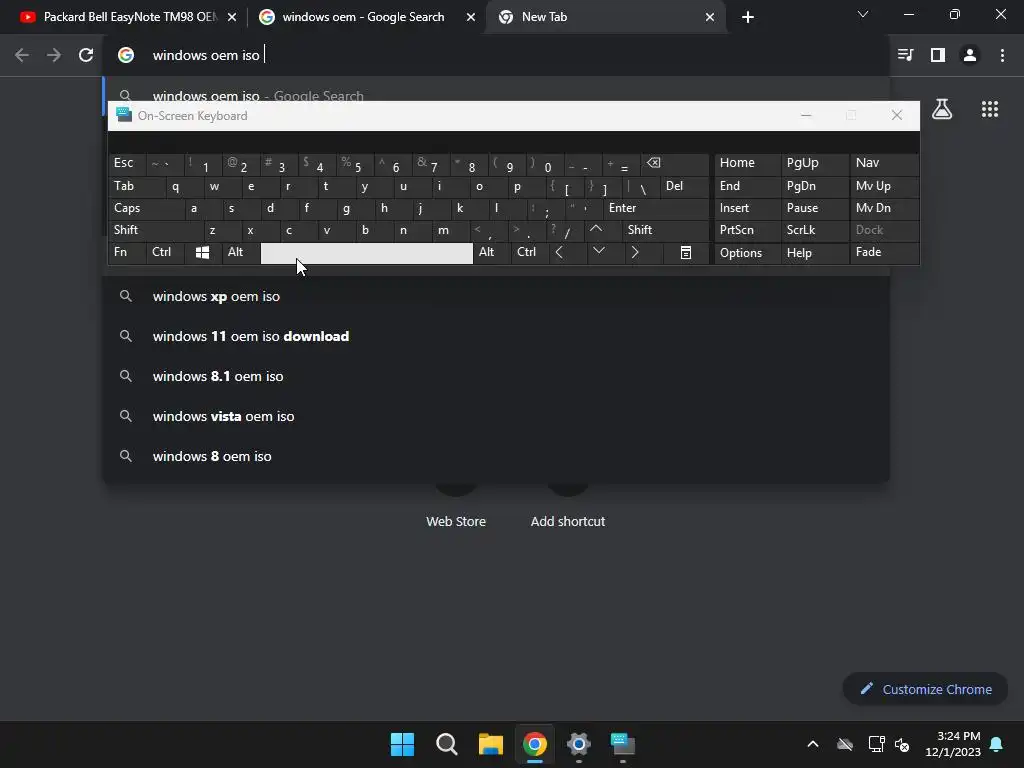
Task: Select suggestion windows xp oem iso
Action: [x=496, y=296]
